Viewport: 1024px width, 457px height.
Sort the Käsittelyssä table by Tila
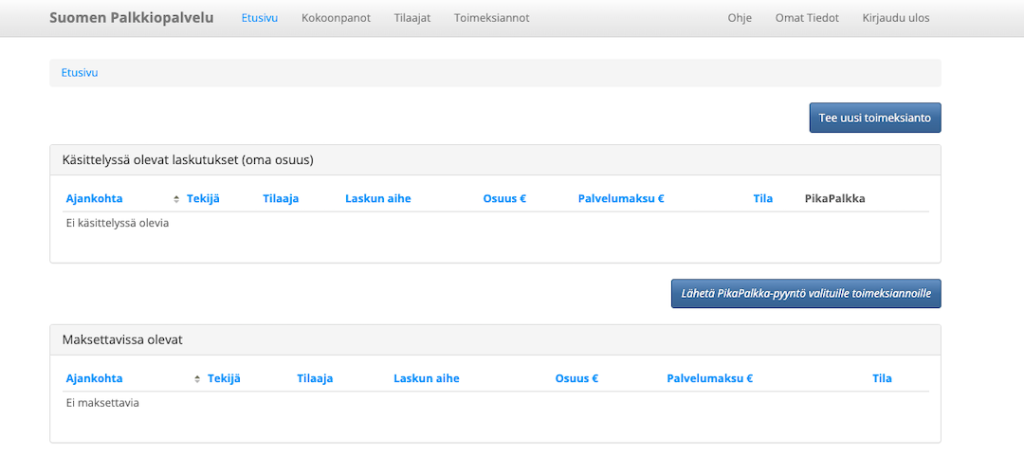[763, 199]
